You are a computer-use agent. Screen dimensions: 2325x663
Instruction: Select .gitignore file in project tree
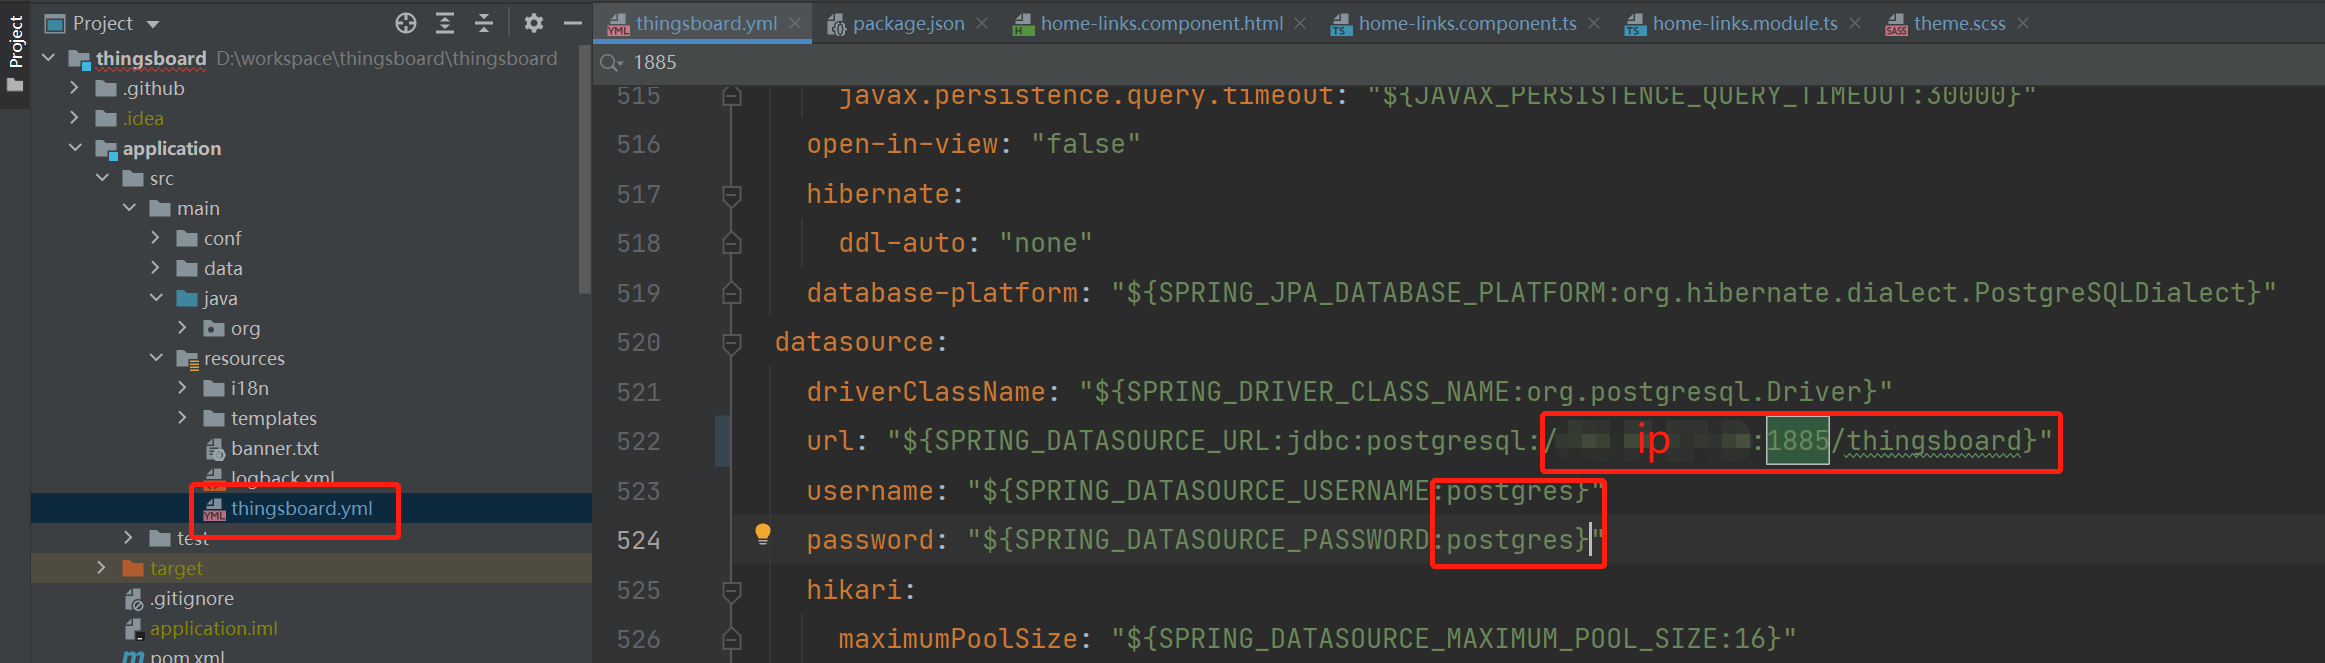tap(192, 598)
